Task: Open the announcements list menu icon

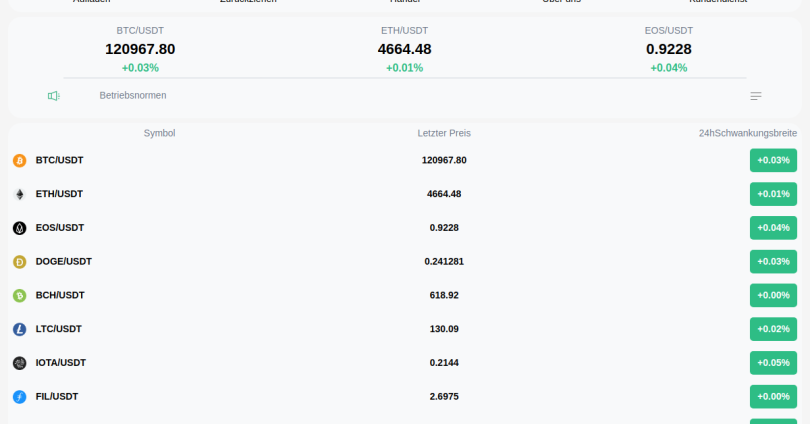Action: pos(756,96)
